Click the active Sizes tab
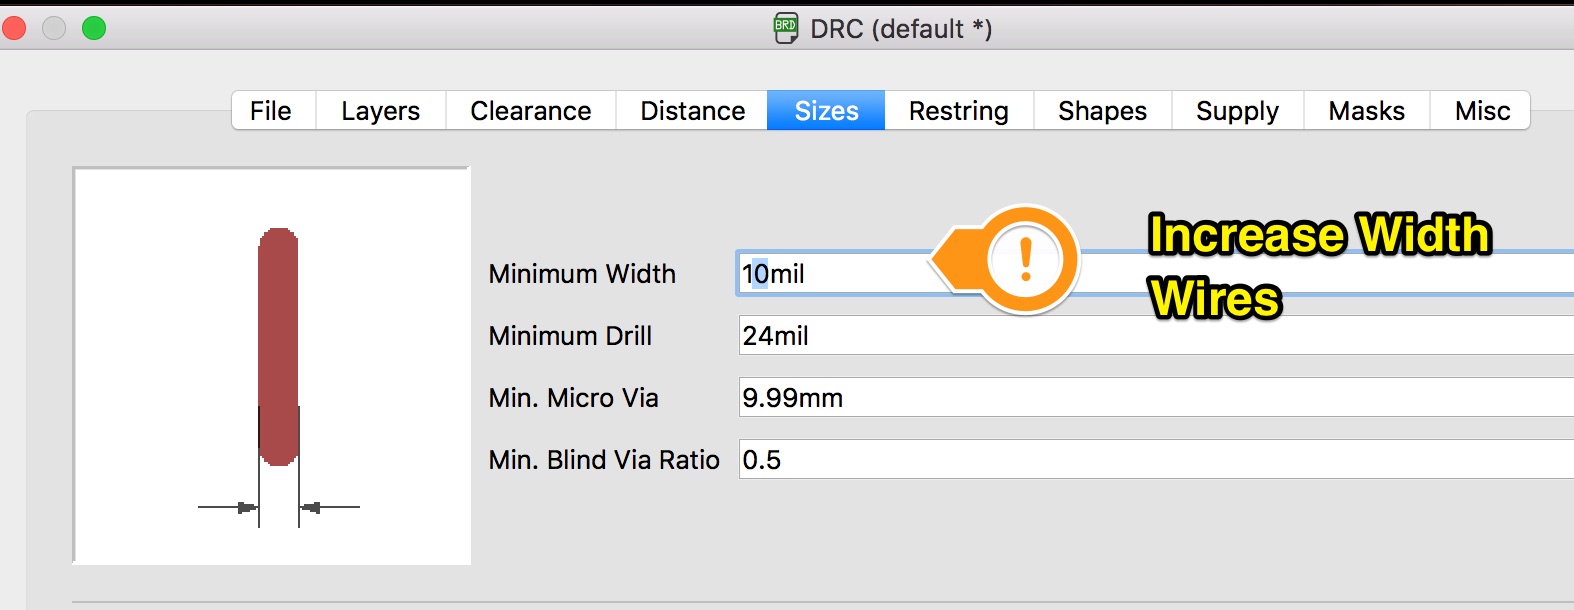This screenshot has height=610, width=1574. point(826,111)
